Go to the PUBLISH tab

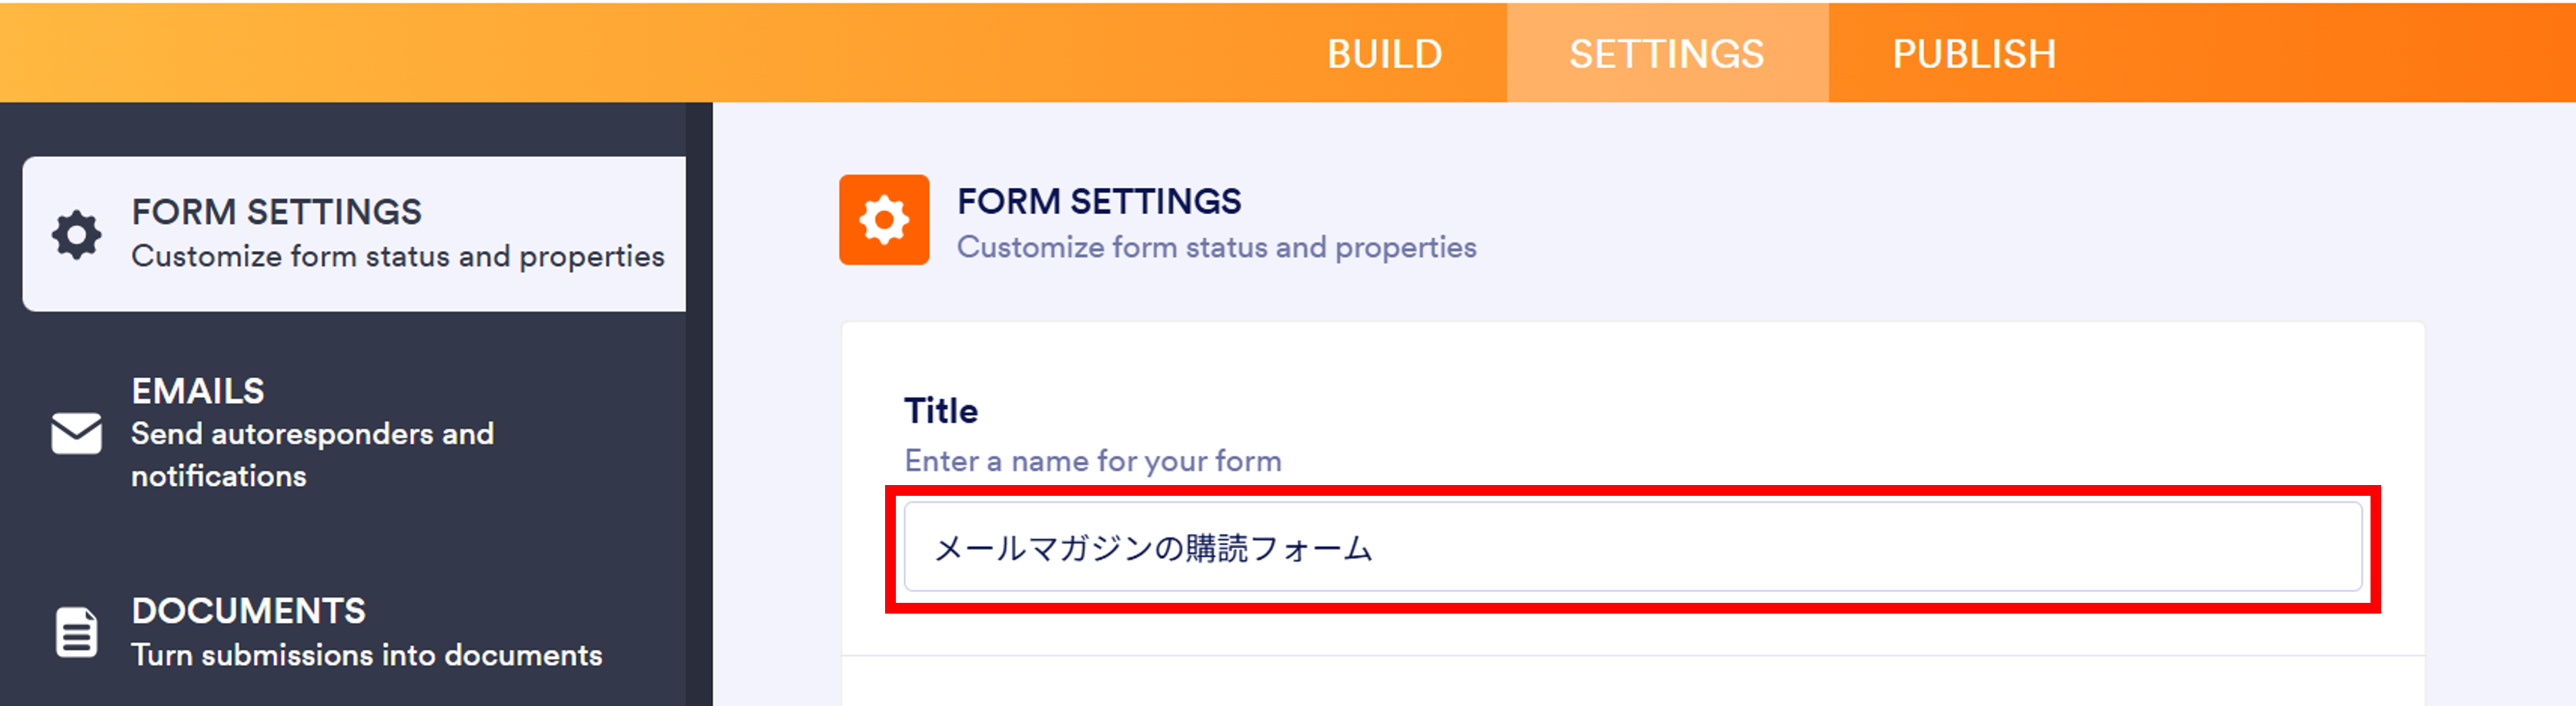1973,54
